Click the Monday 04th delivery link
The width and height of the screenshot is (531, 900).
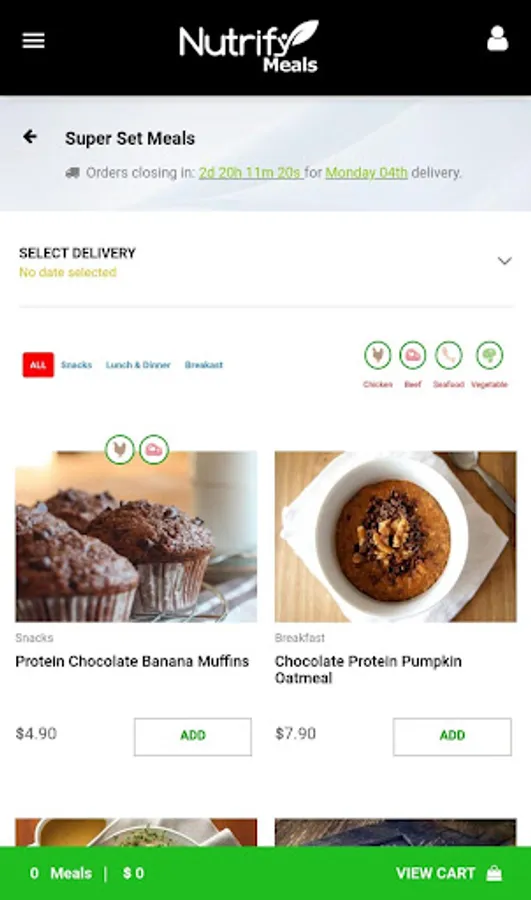(x=366, y=173)
